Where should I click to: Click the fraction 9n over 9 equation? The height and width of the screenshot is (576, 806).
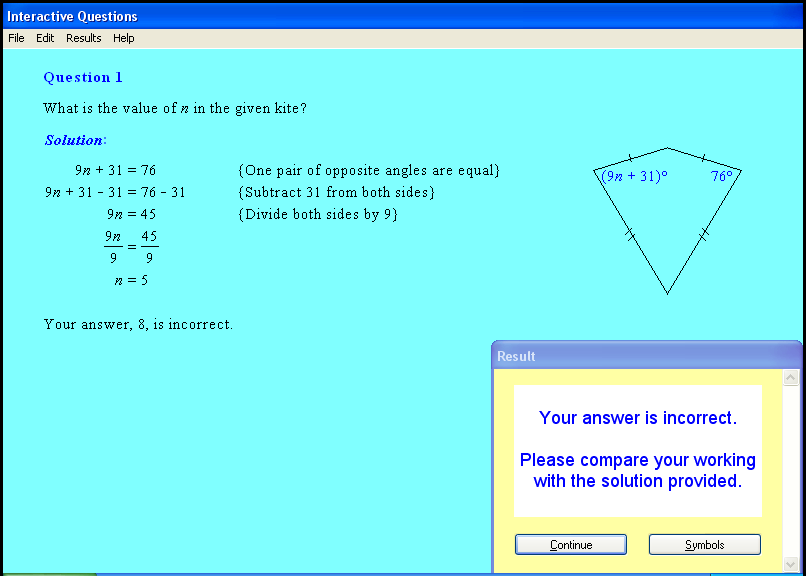point(131,247)
